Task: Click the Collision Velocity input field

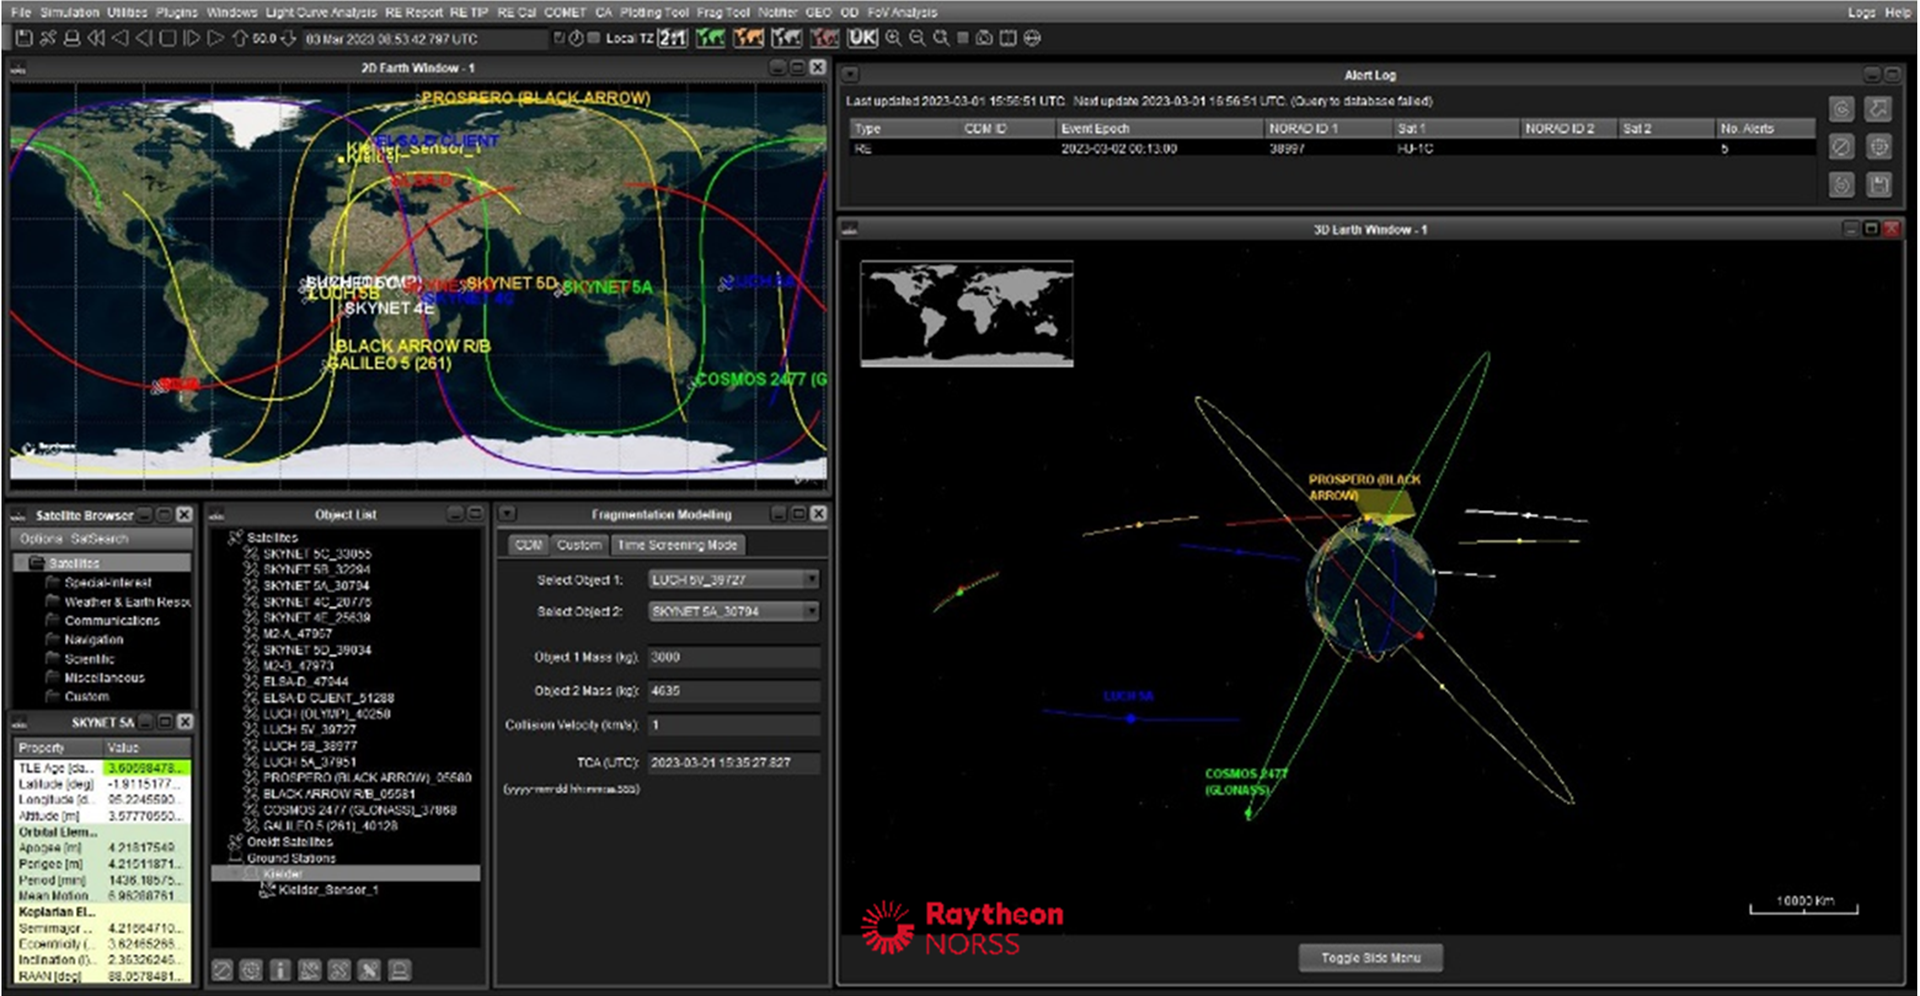Action: point(733,725)
